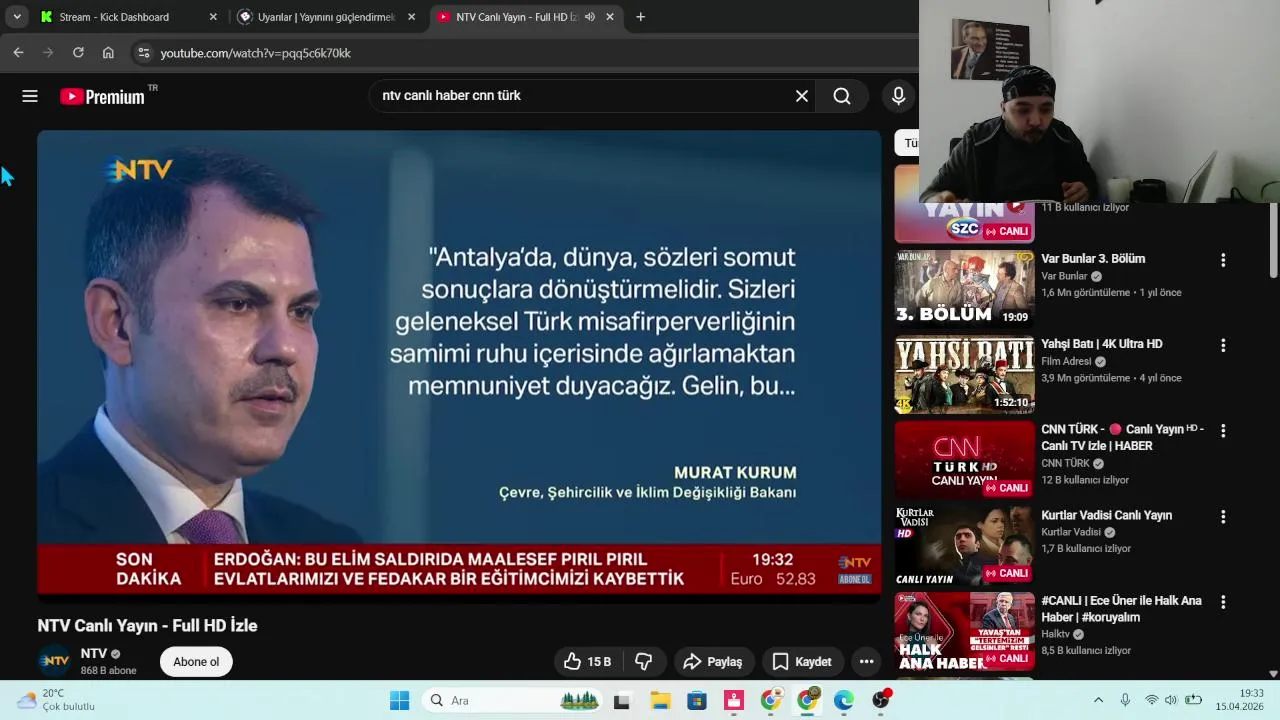Image resolution: width=1280 pixels, height=720 pixels.
Task: Close the Kick Dashboard tab
Action: point(212,17)
